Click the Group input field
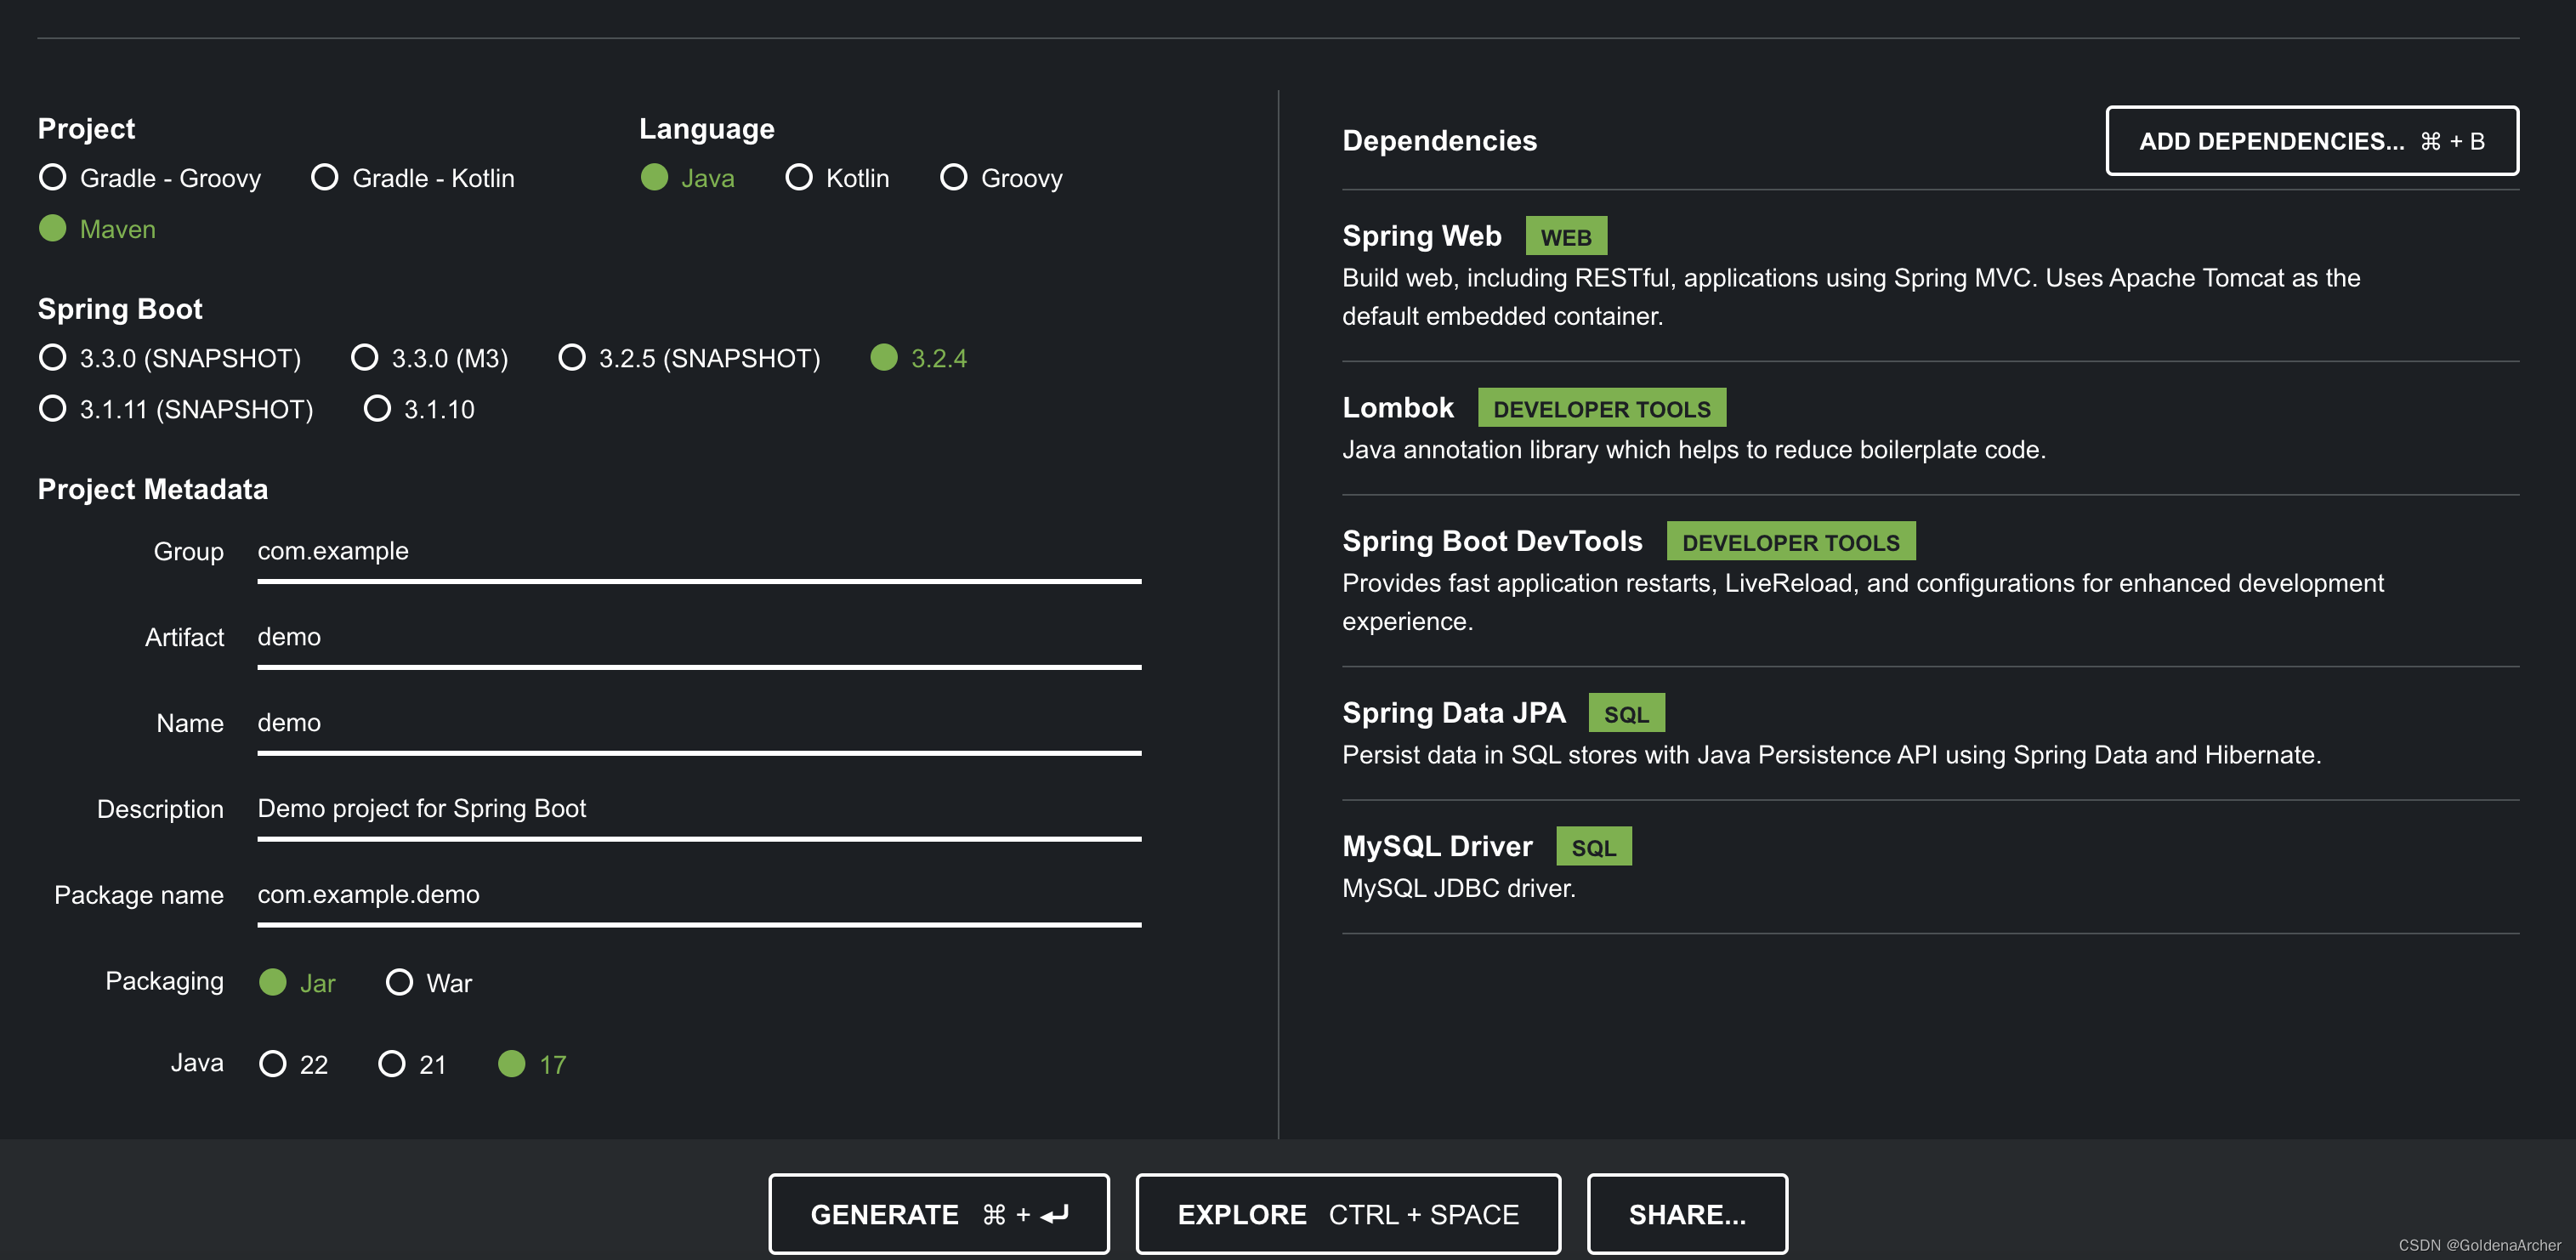 (x=698, y=551)
